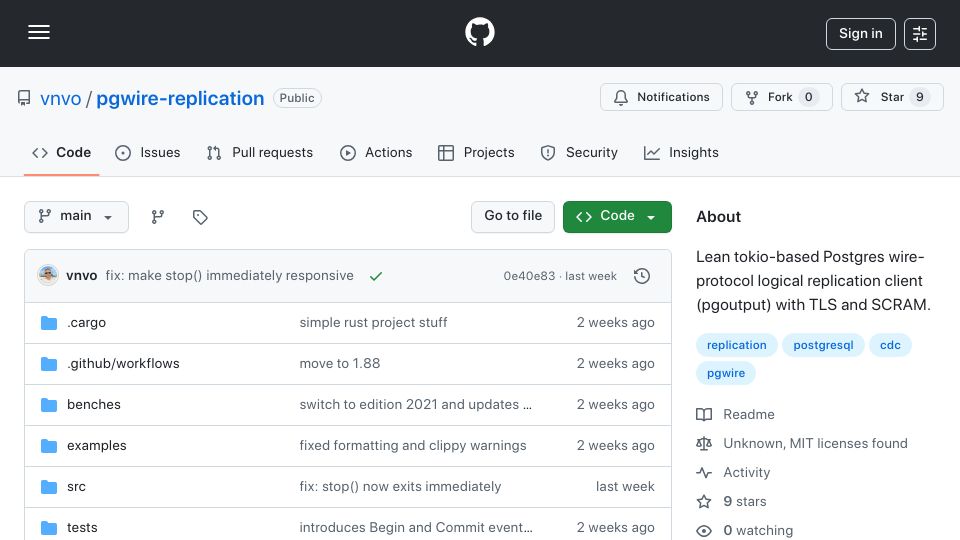Open 'move to 1.88' commit message
The width and height of the screenshot is (960, 540).
[x=340, y=364]
